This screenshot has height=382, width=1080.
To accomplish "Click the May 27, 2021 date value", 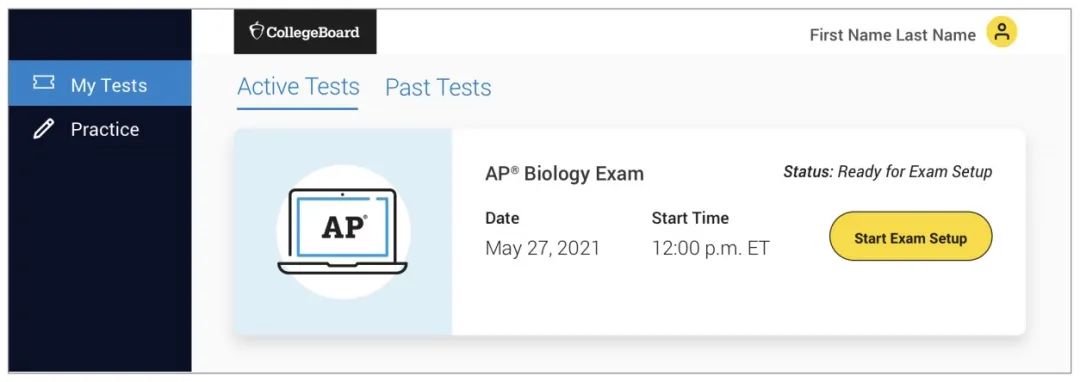I will (543, 248).
